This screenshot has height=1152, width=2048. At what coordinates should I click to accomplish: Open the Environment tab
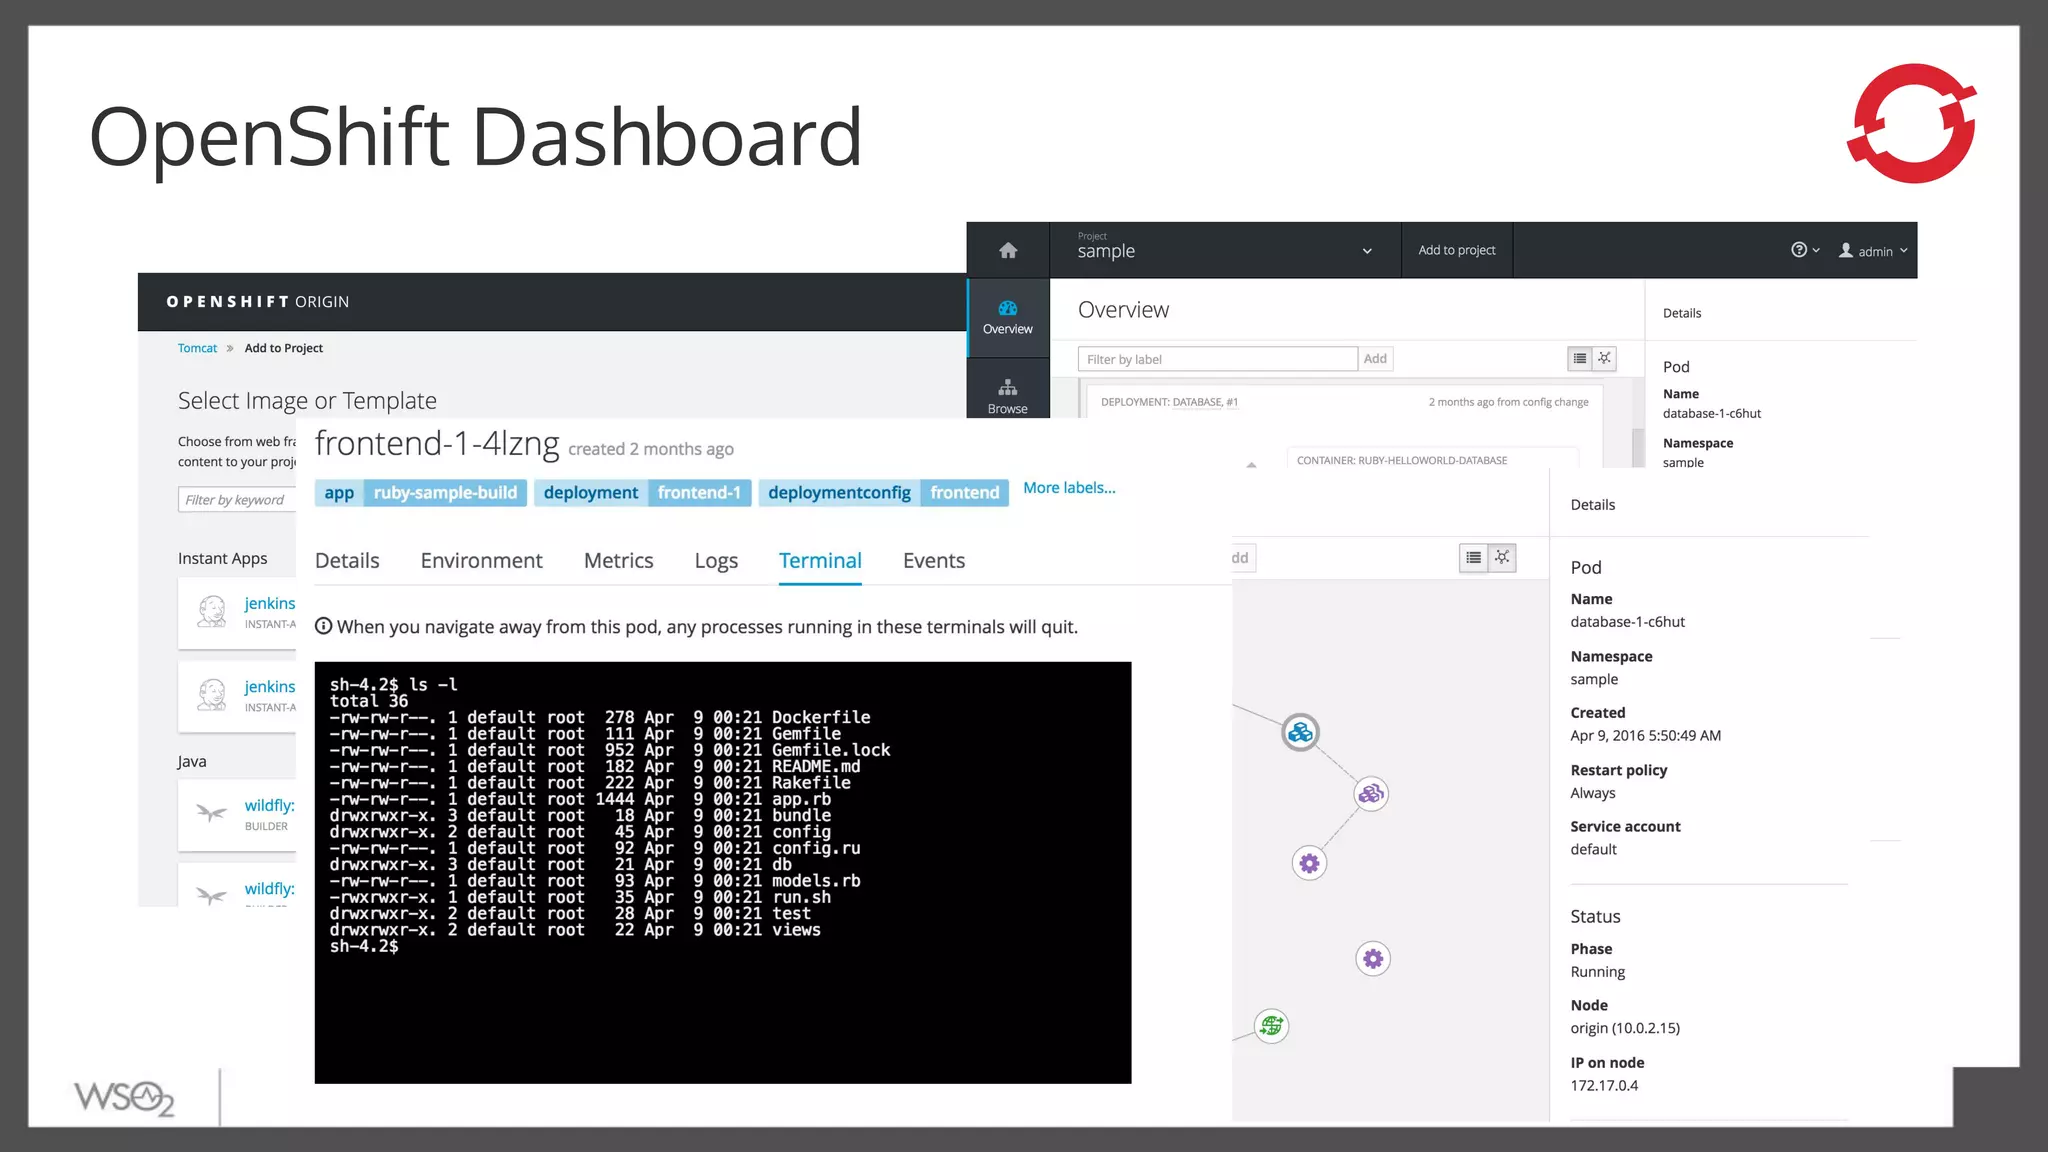pos(481,561)
